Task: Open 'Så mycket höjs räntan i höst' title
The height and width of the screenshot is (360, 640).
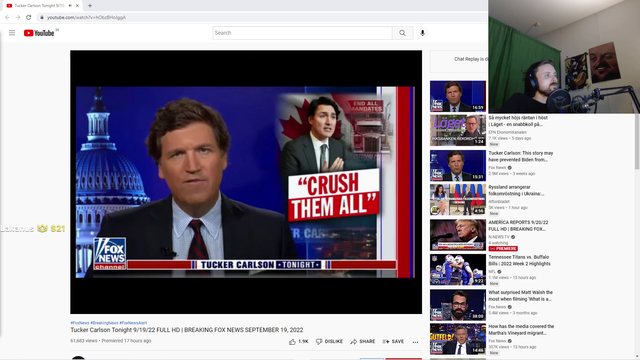Action: pos(518,121)
